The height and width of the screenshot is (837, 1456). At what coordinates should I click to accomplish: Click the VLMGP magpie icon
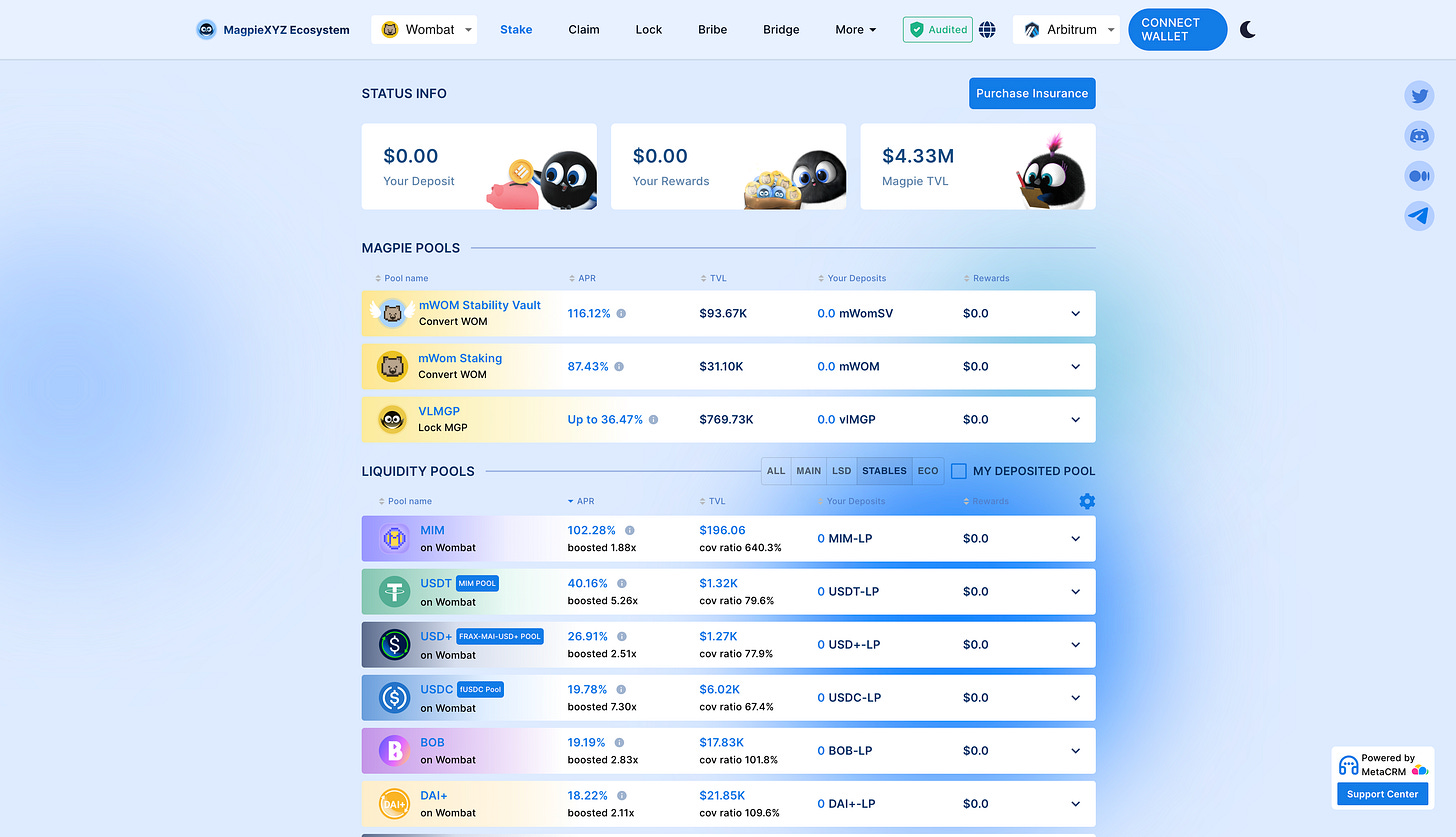click(392, 420)
